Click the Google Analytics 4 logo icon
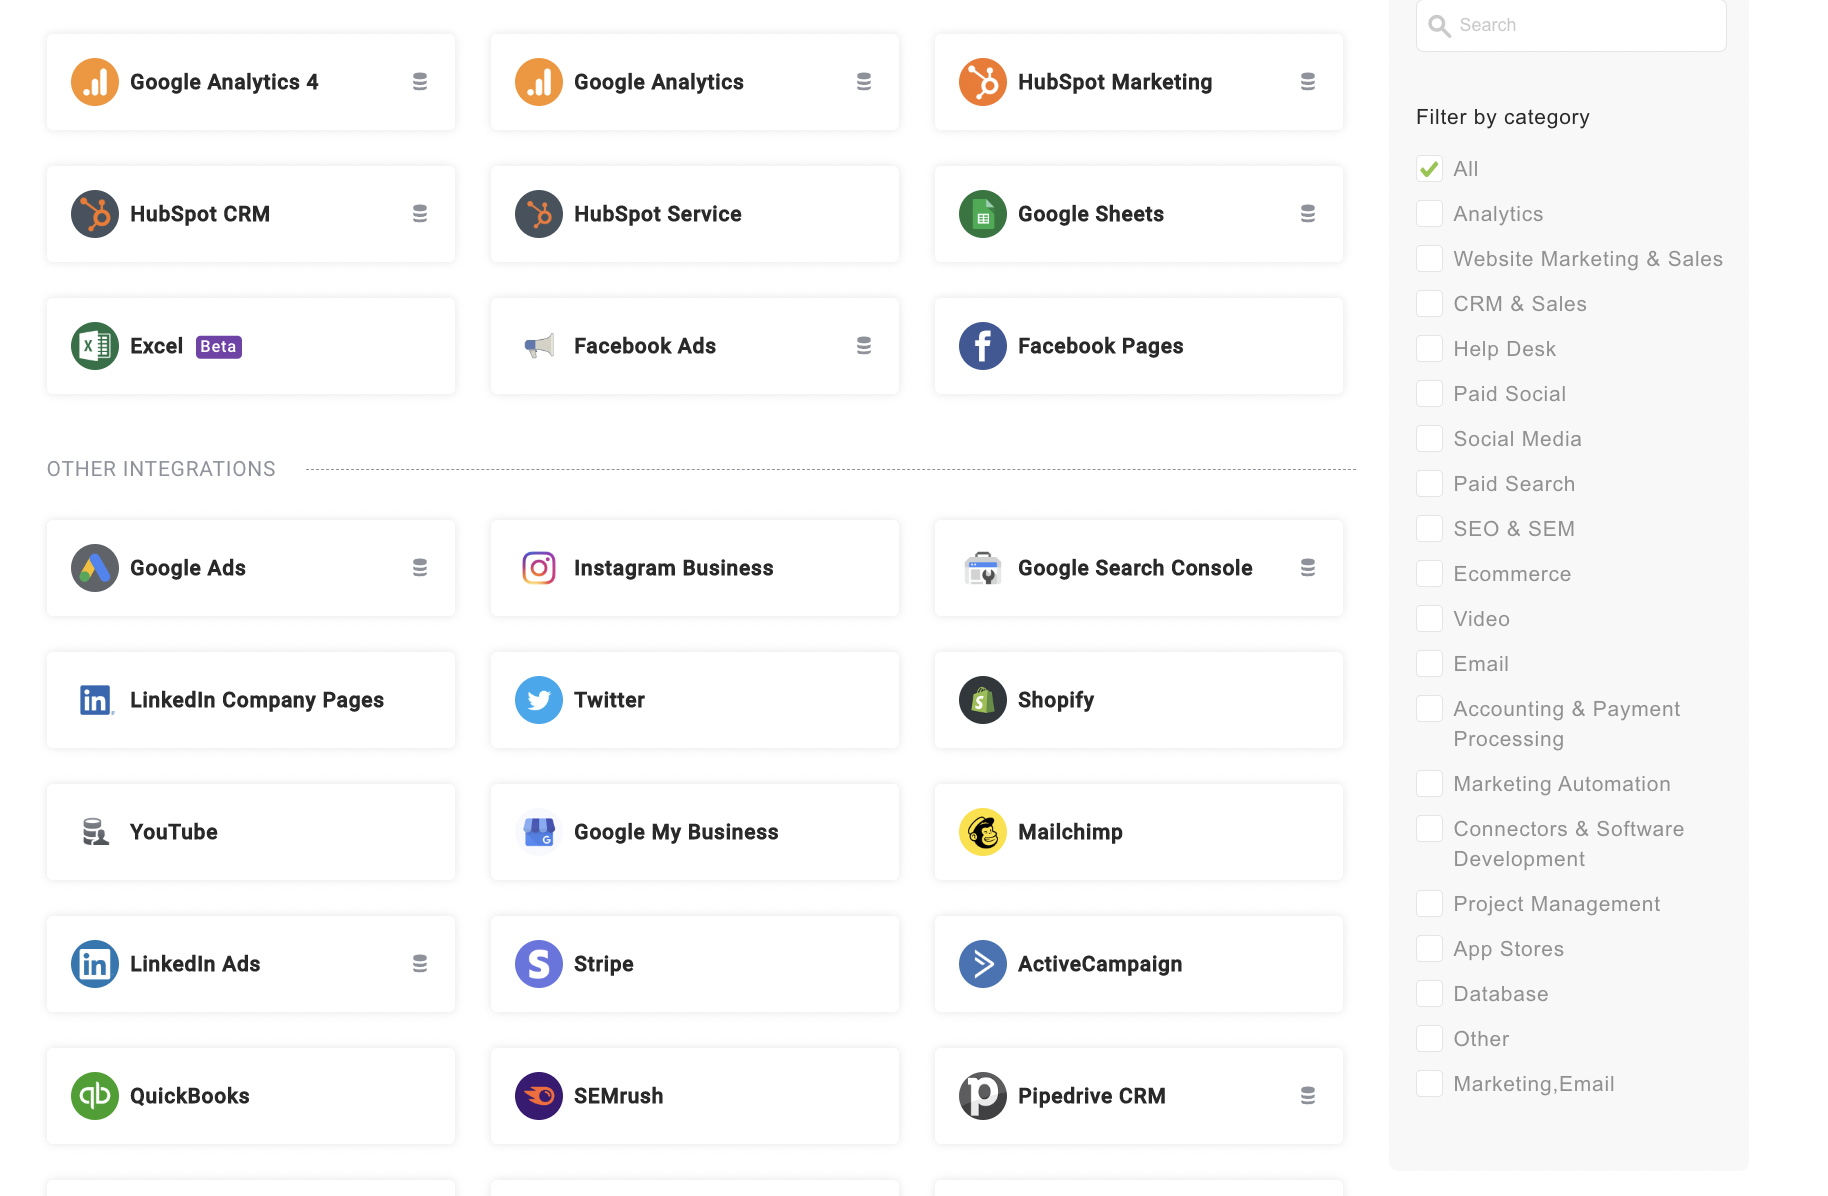Screen dimensions: 1828x1196 click(x=95, y=82)
